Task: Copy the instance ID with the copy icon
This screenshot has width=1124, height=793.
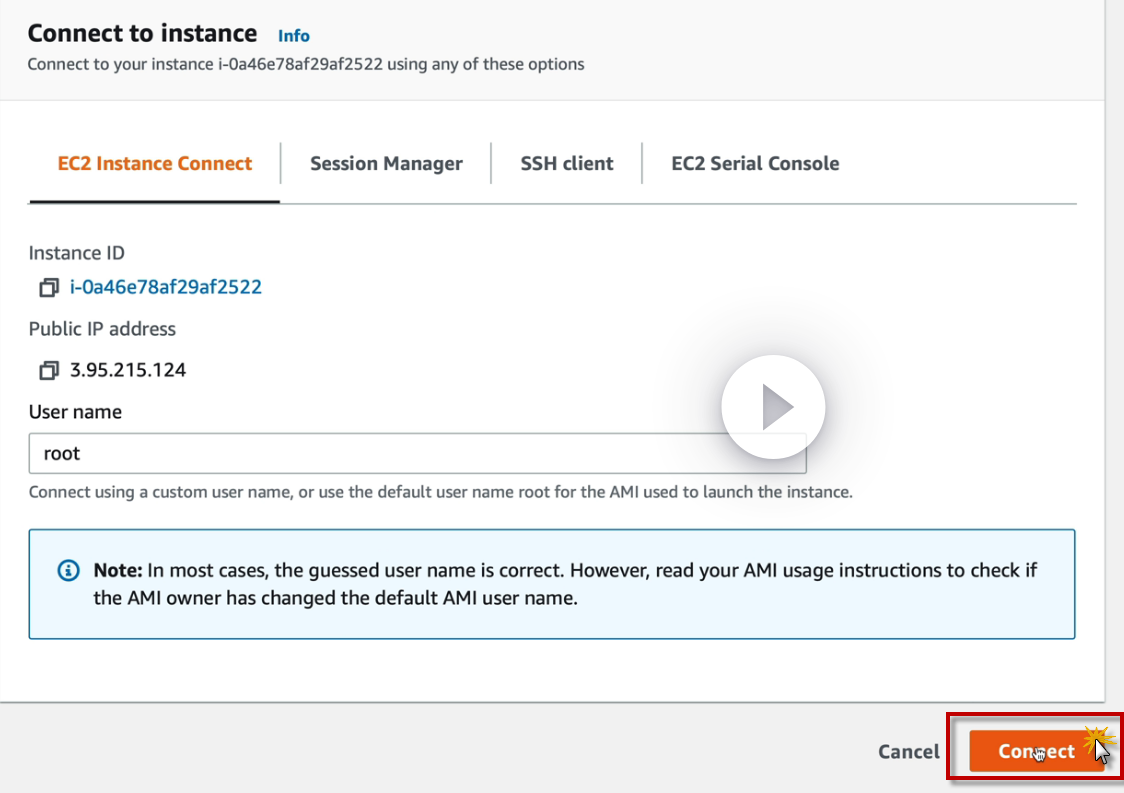Action: [48, 288]
